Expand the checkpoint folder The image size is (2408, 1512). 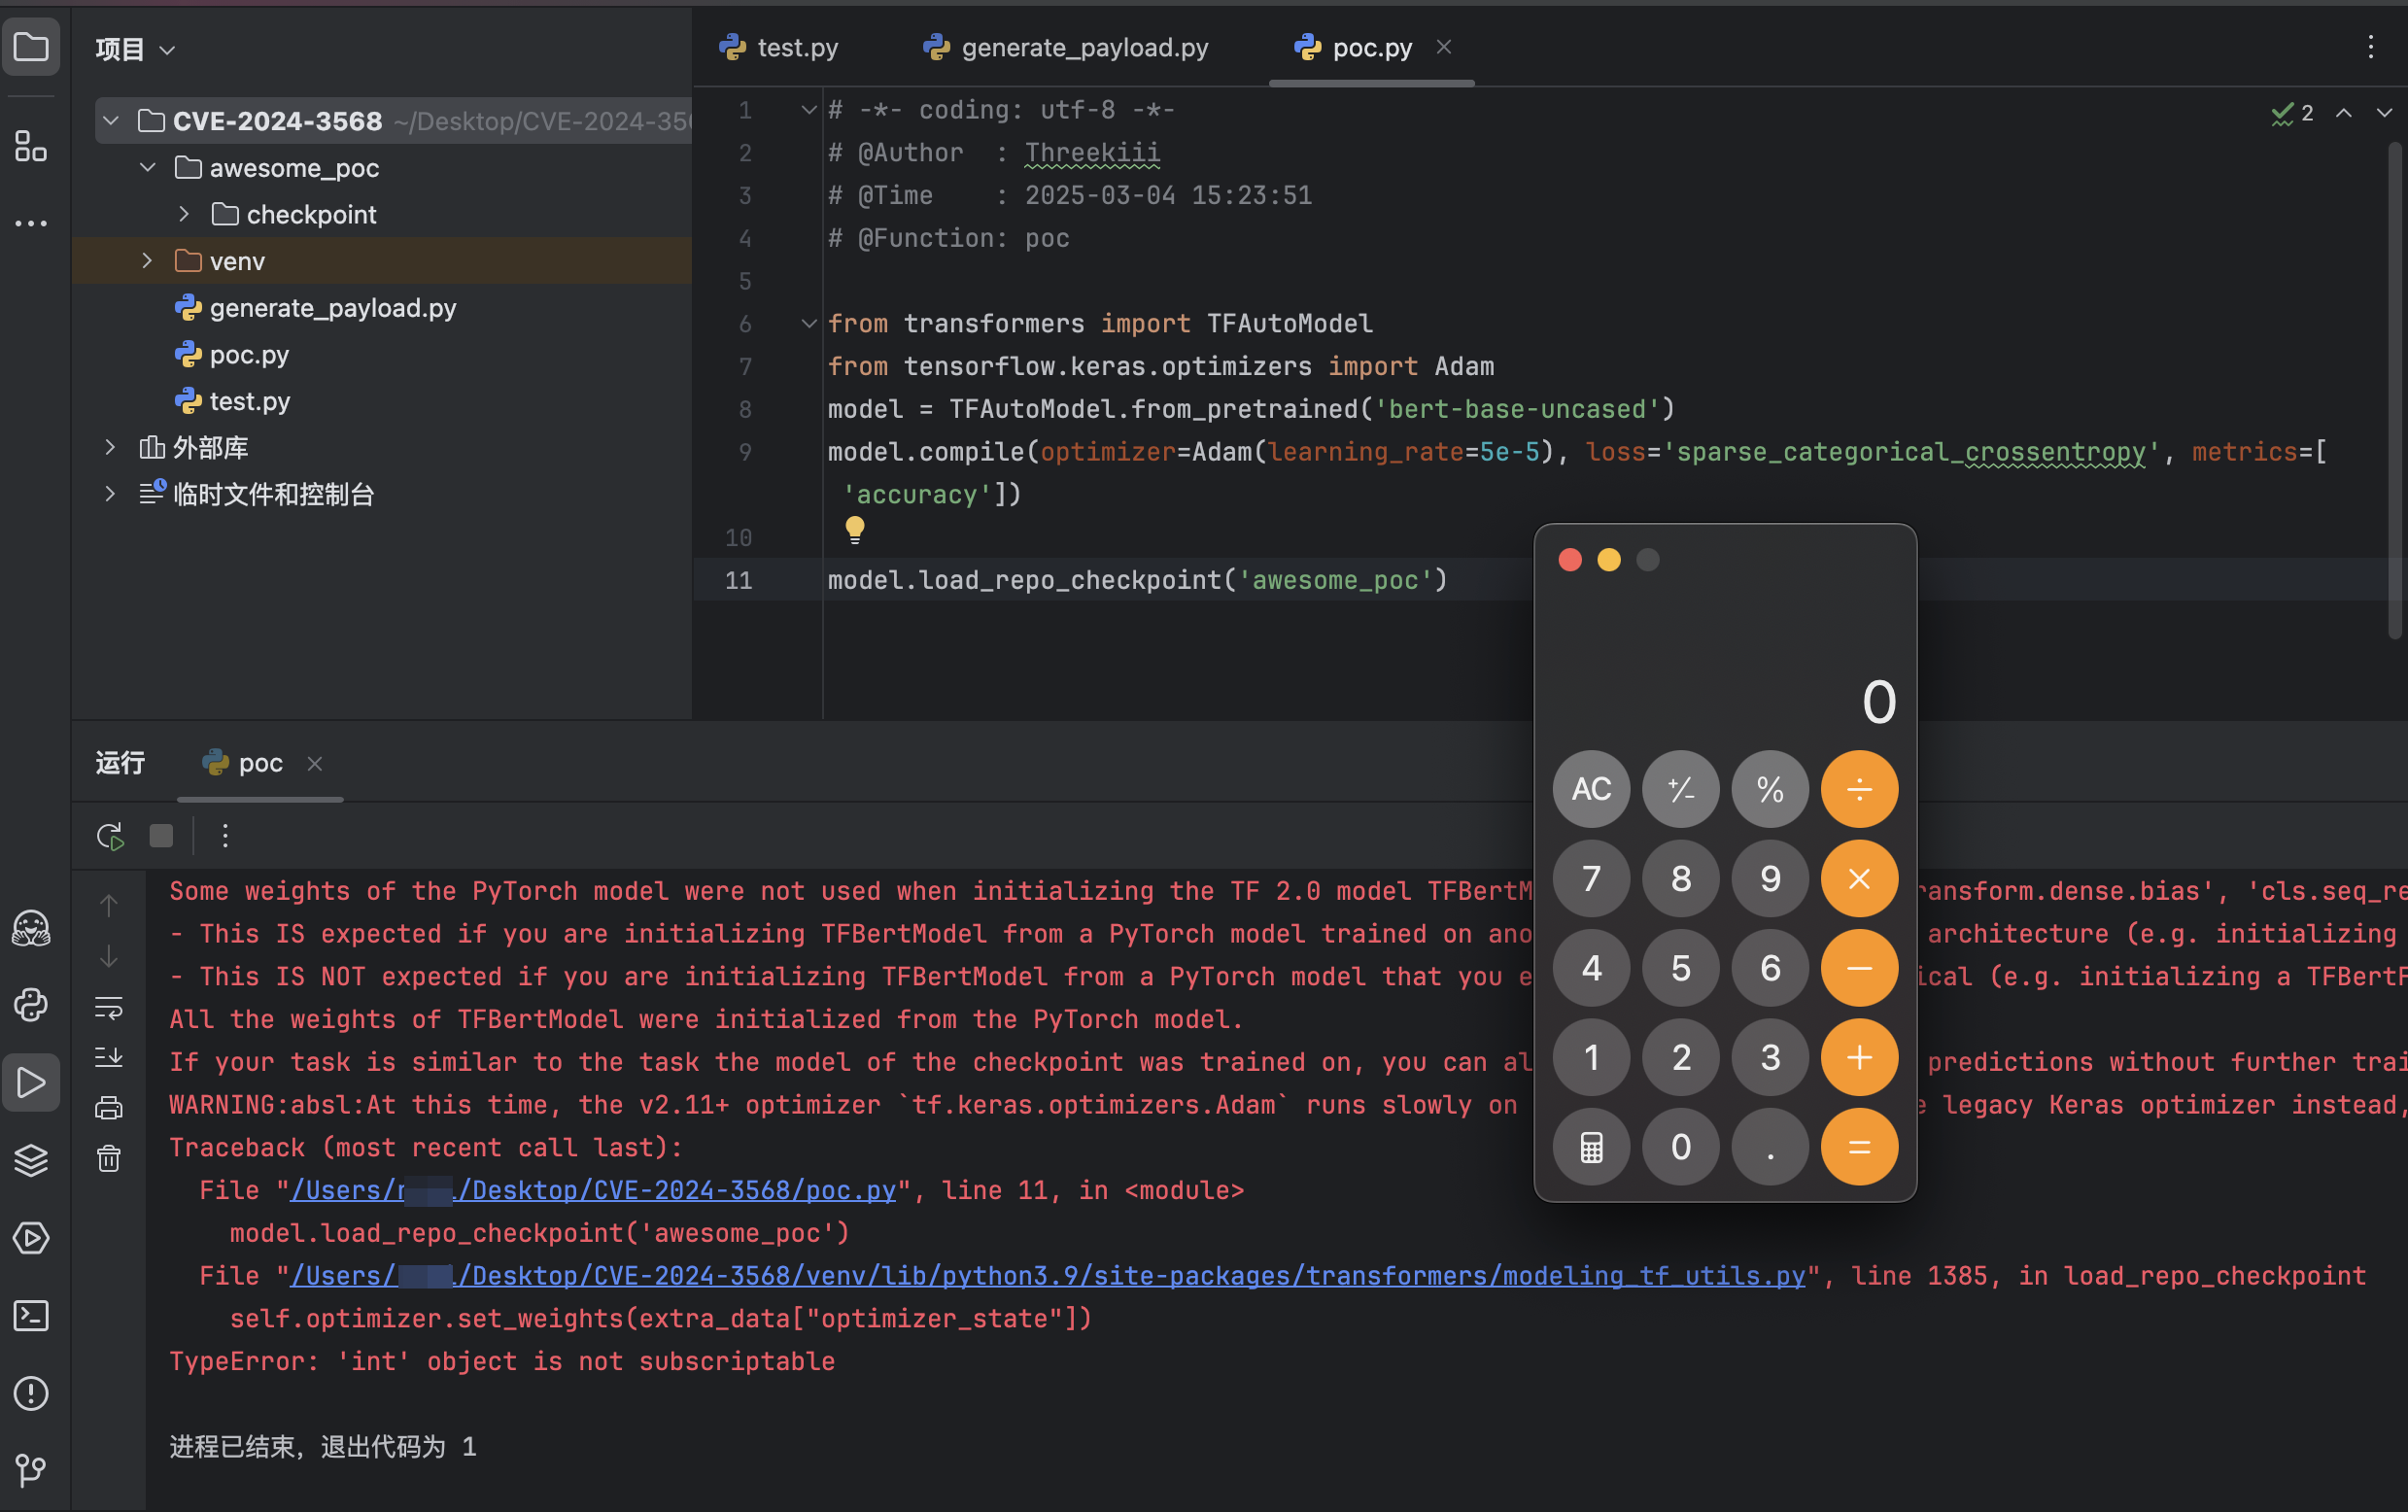(184, 214)
